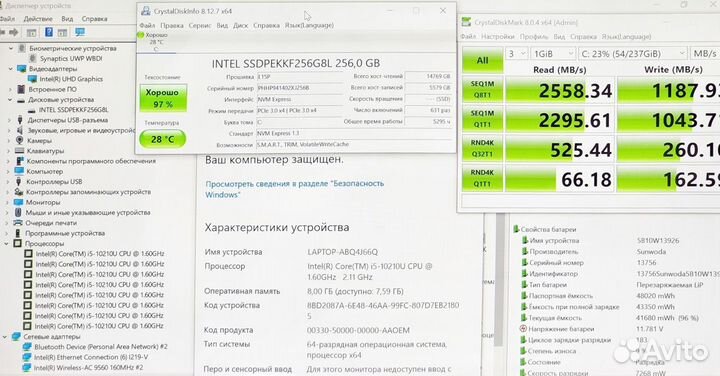Click the green health dot on the disk C: tab
720x376 pixels.
click(x=141, y=35)
